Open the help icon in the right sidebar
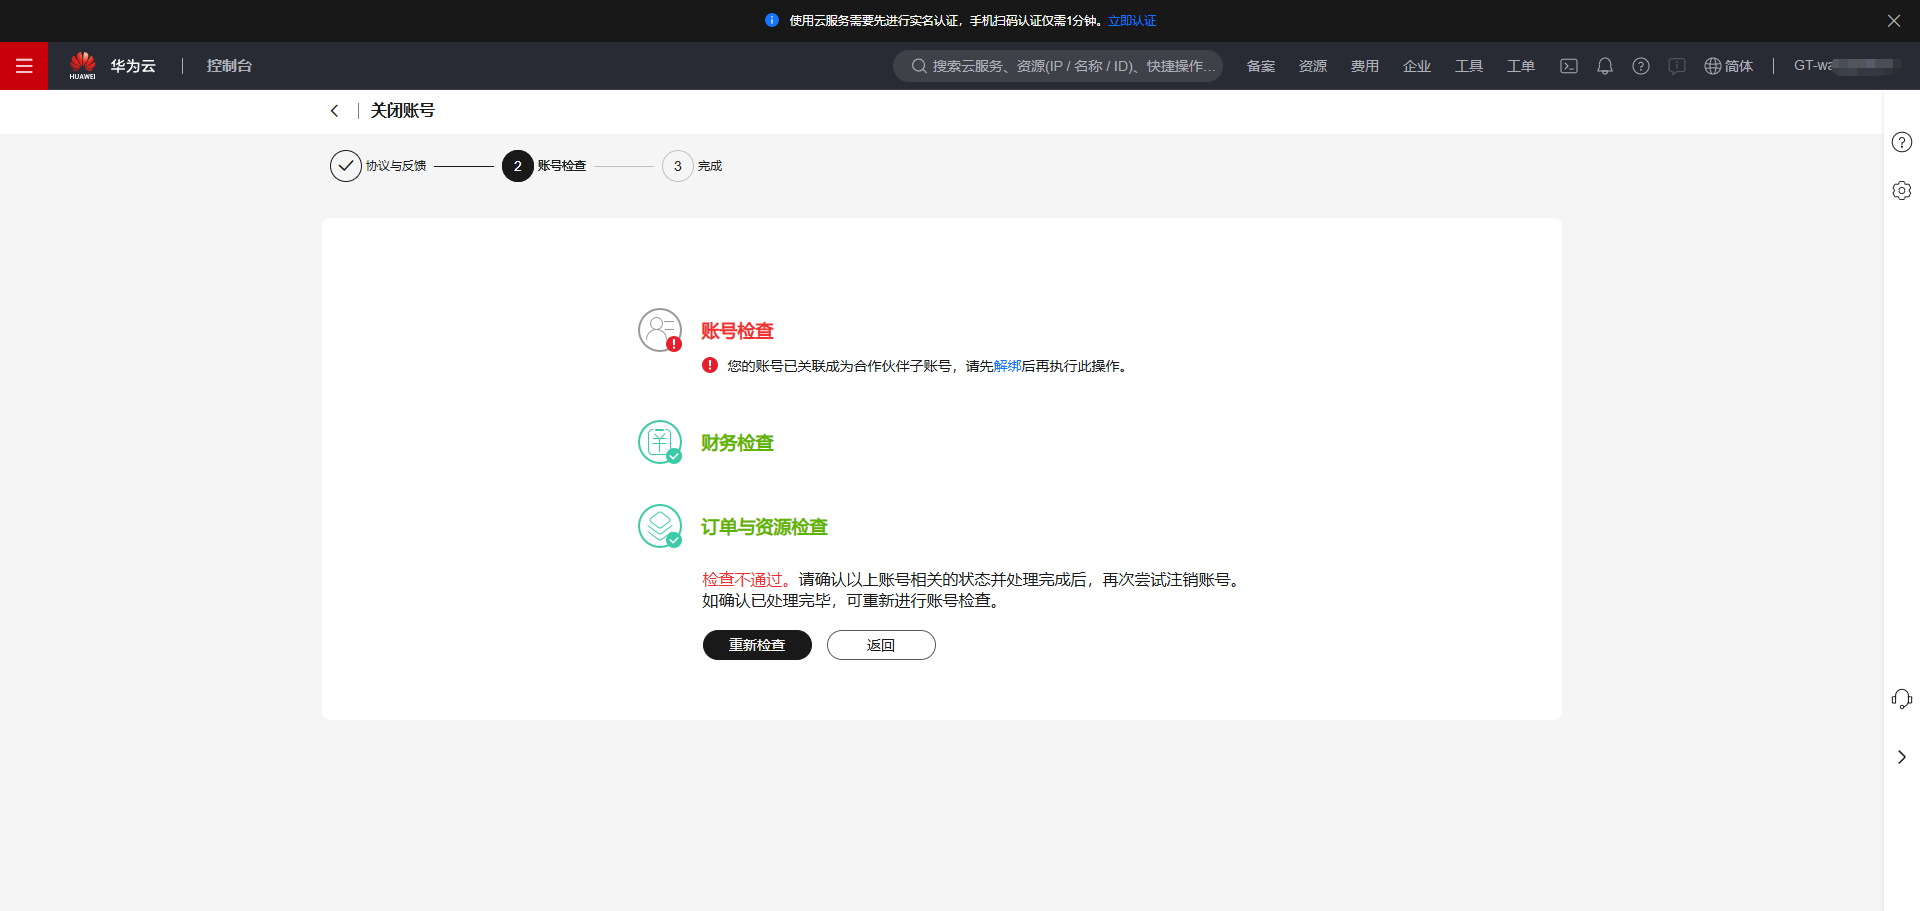 [1902, 142]
